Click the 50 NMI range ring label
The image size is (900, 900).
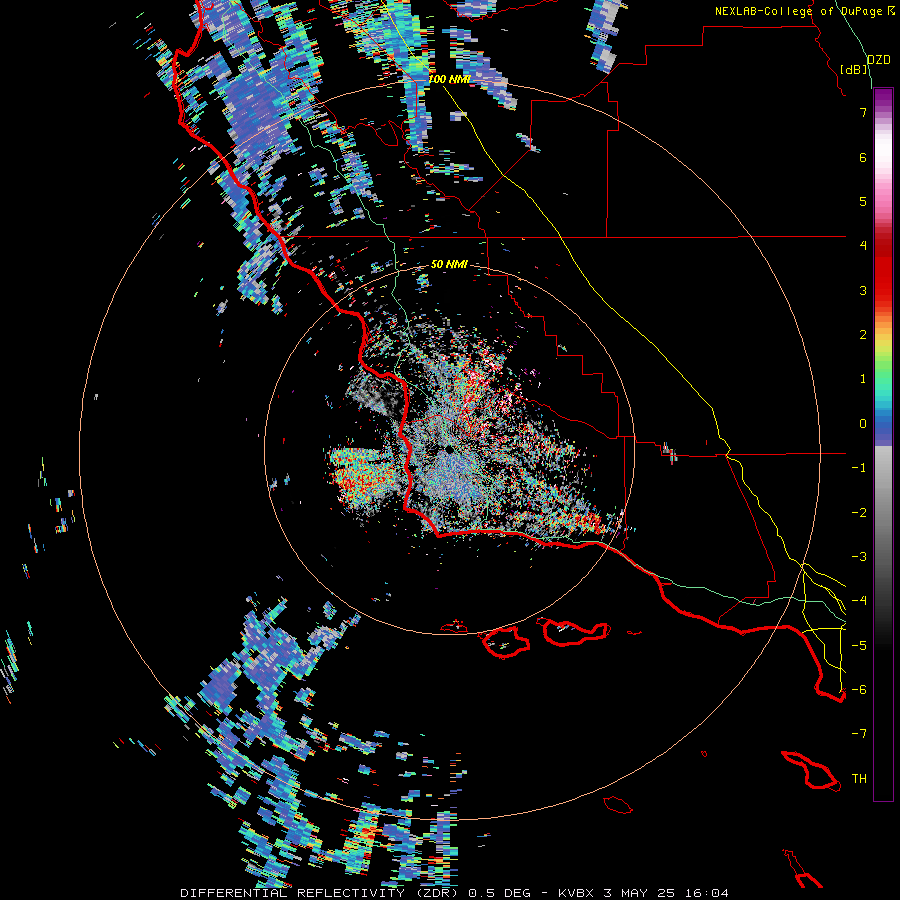[449, 264]
